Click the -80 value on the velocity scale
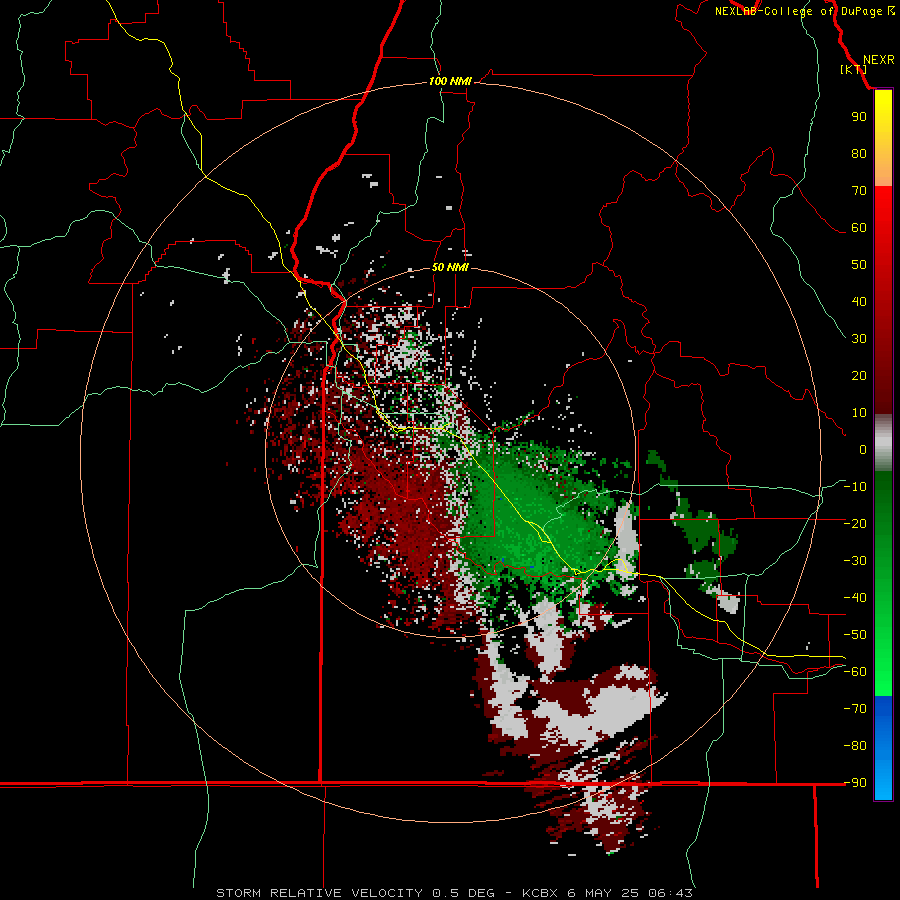900x900 pixels. (855, 746)
